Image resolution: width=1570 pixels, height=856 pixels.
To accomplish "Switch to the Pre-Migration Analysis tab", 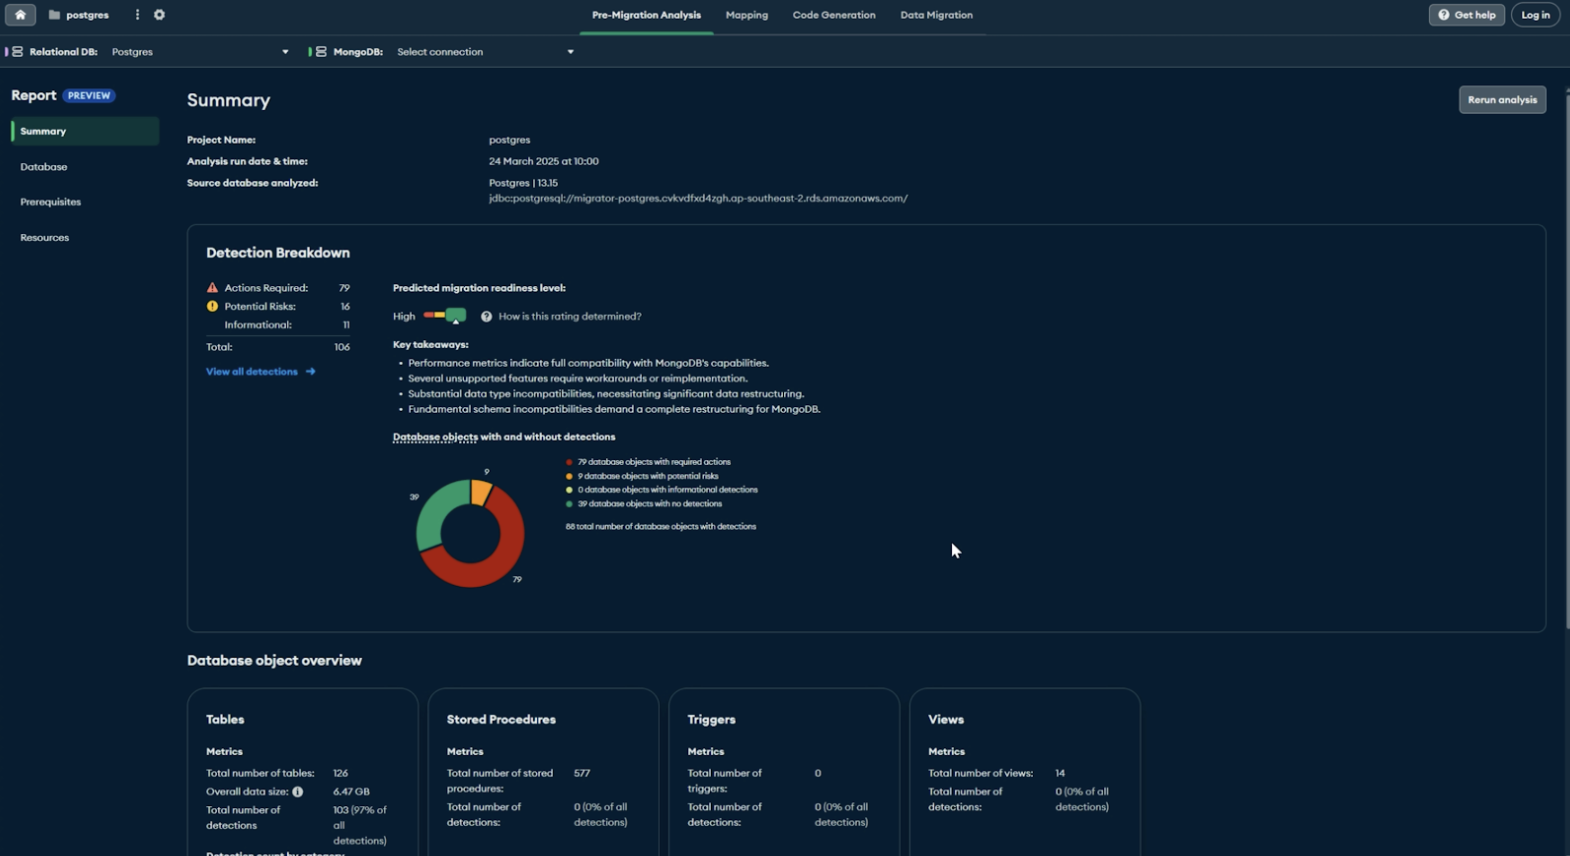I will pos(646,15).
